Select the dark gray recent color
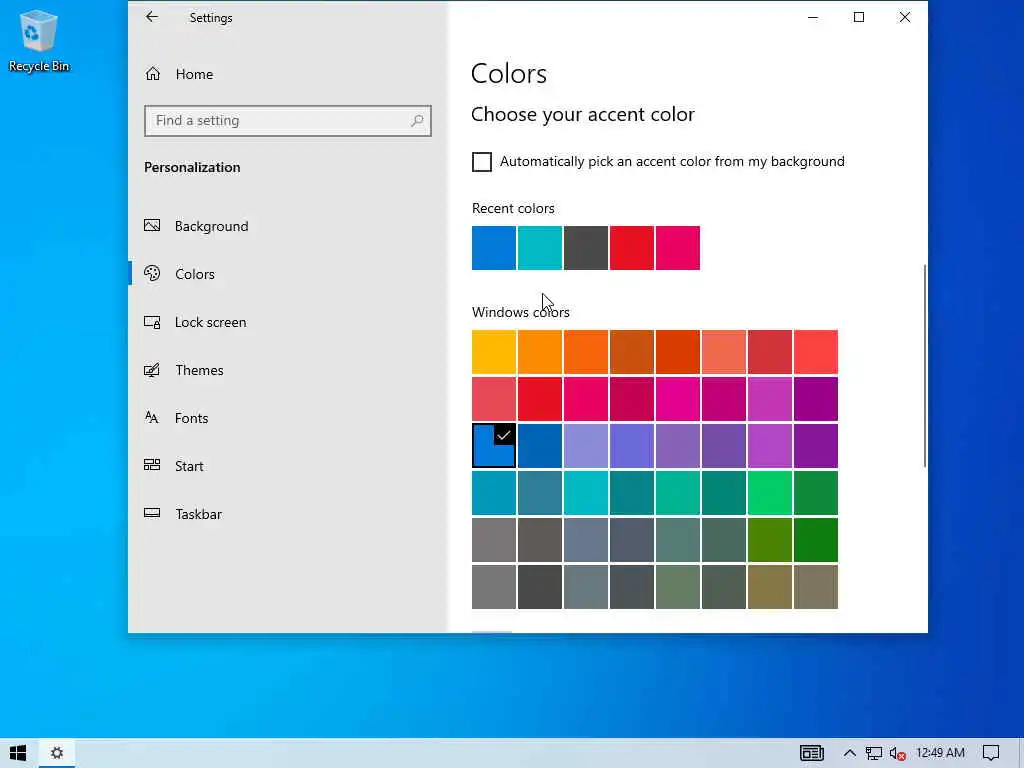The image size is (1024, 768). [x=586, y=248]
